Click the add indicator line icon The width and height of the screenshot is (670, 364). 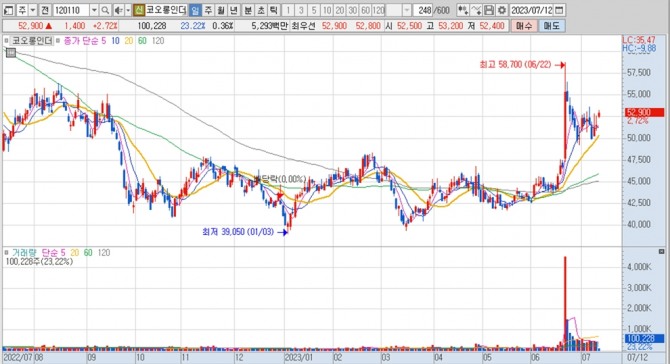click(x=477, y=10)
